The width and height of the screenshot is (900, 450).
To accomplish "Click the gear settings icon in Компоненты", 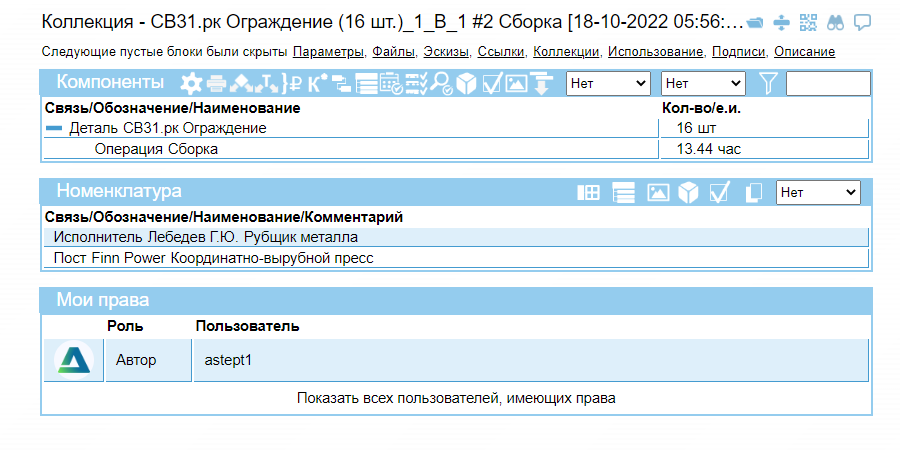I will (190, 84).
